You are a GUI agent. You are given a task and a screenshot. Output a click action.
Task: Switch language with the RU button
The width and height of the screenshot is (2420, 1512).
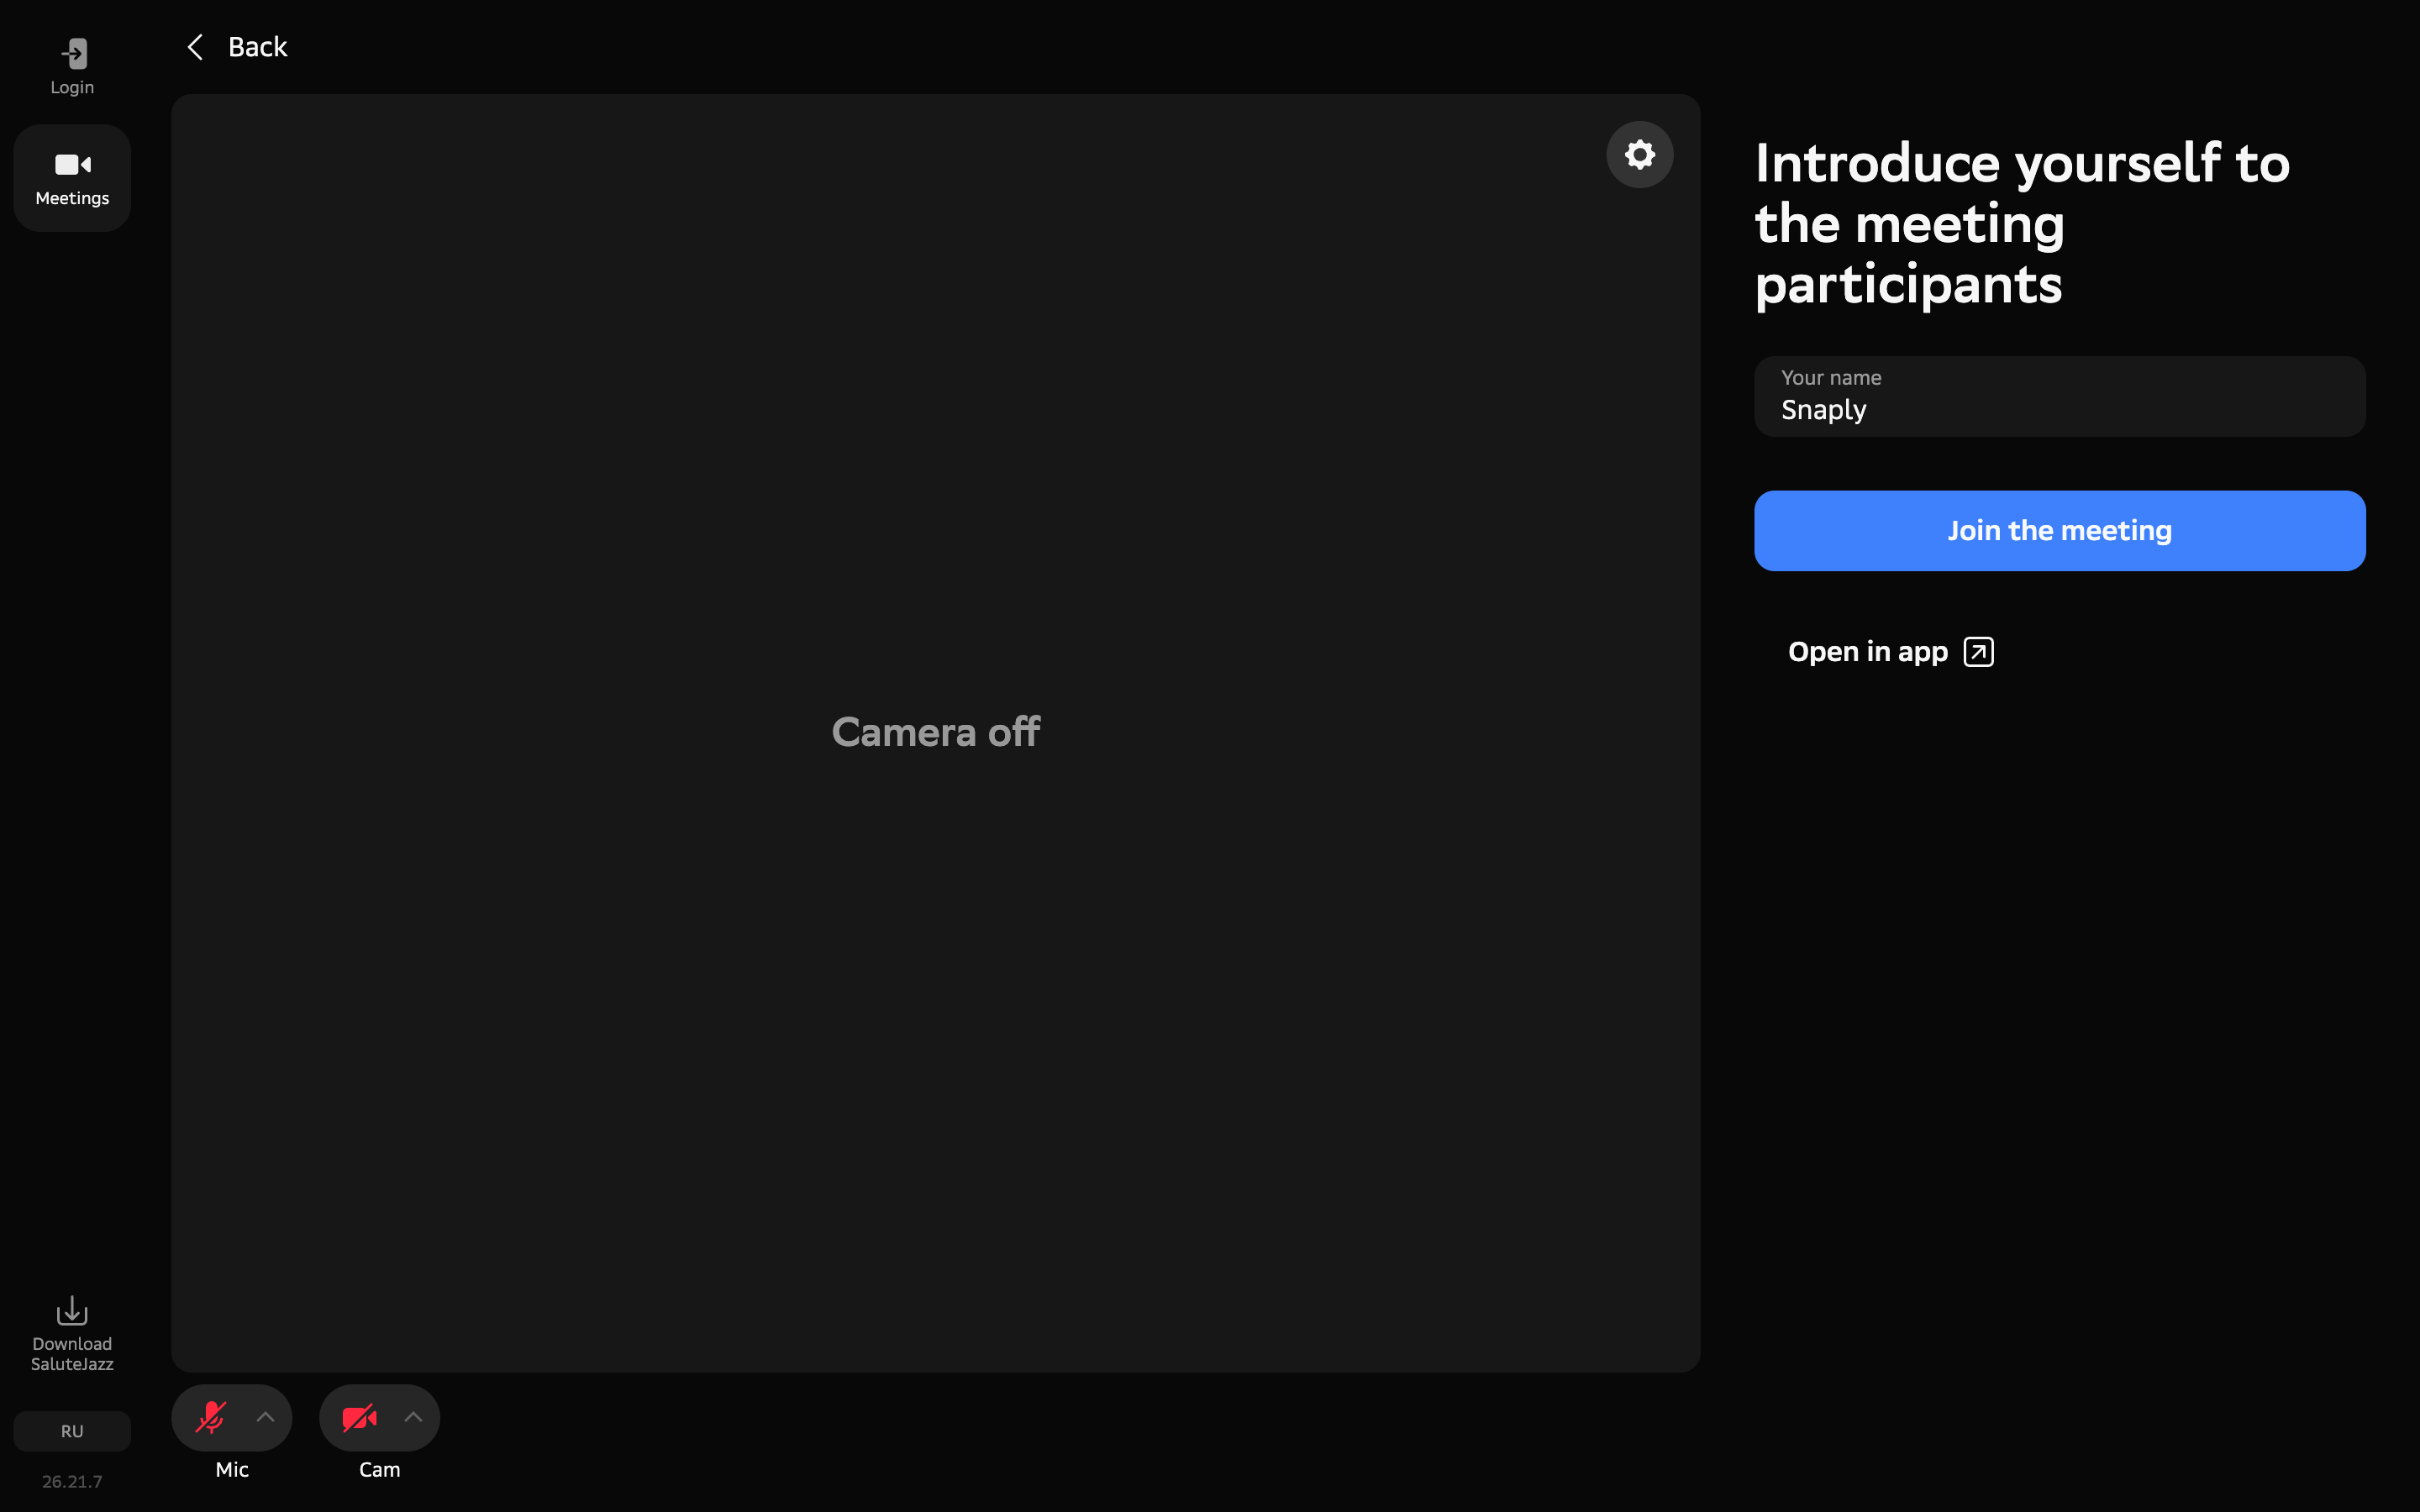[x=72, y=1431]
